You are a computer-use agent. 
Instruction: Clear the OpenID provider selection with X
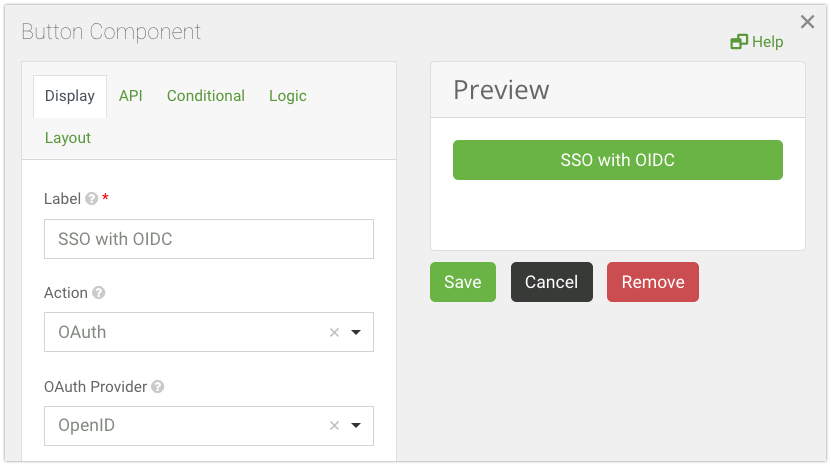[334, 426]
